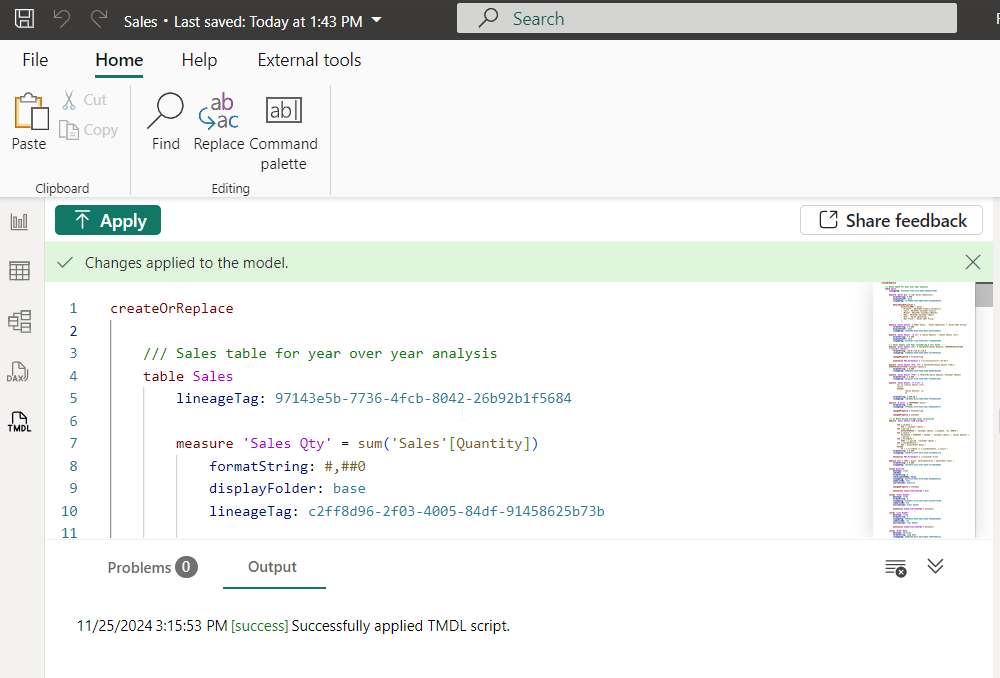1000x678 pixels.
Task: Open the Find magnifier tool
Action: tap(166, 122)
